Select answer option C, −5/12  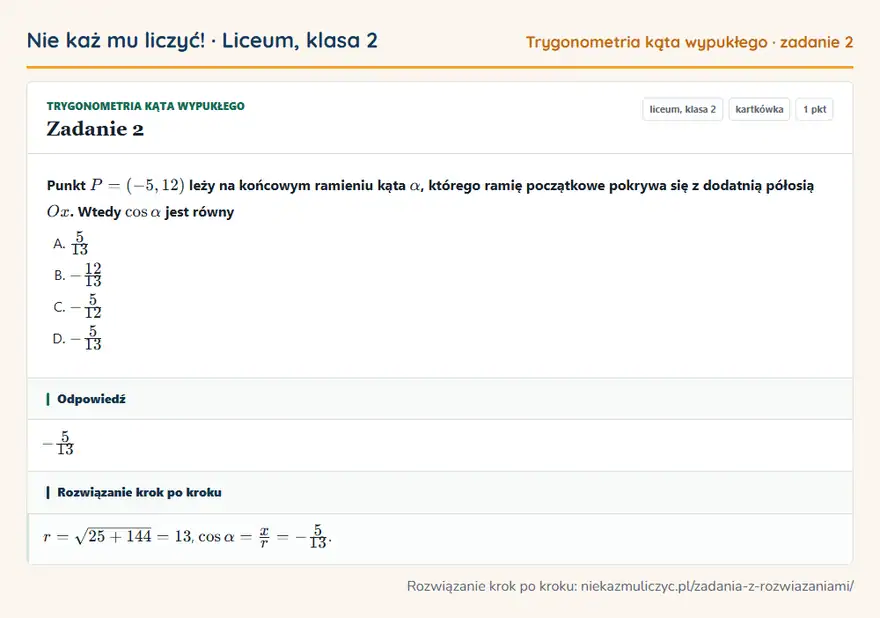click(x=77, y=307)
